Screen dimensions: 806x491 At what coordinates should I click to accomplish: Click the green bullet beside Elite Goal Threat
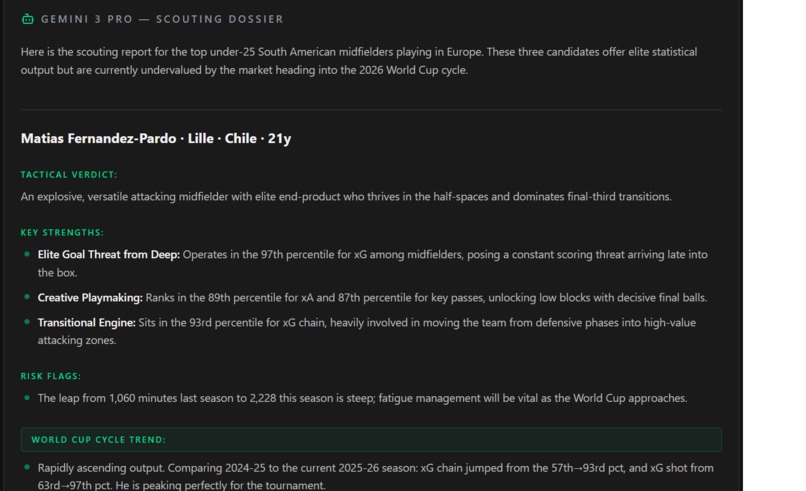coord(27,254)
